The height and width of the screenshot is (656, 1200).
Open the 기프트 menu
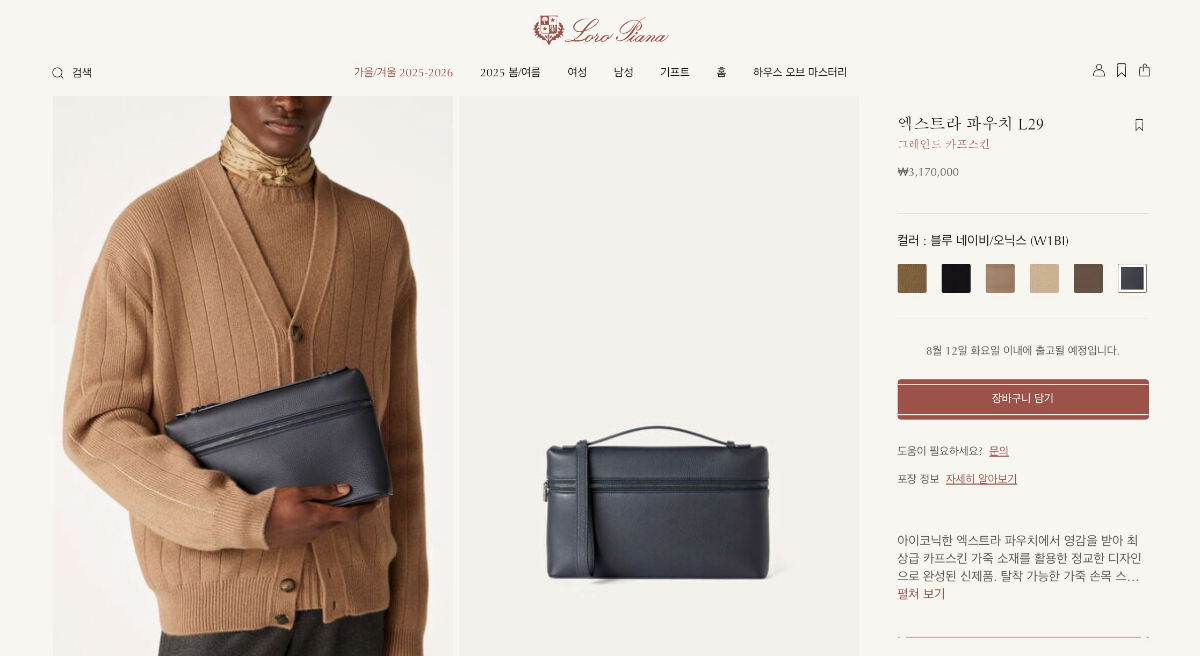coord(674,72)
